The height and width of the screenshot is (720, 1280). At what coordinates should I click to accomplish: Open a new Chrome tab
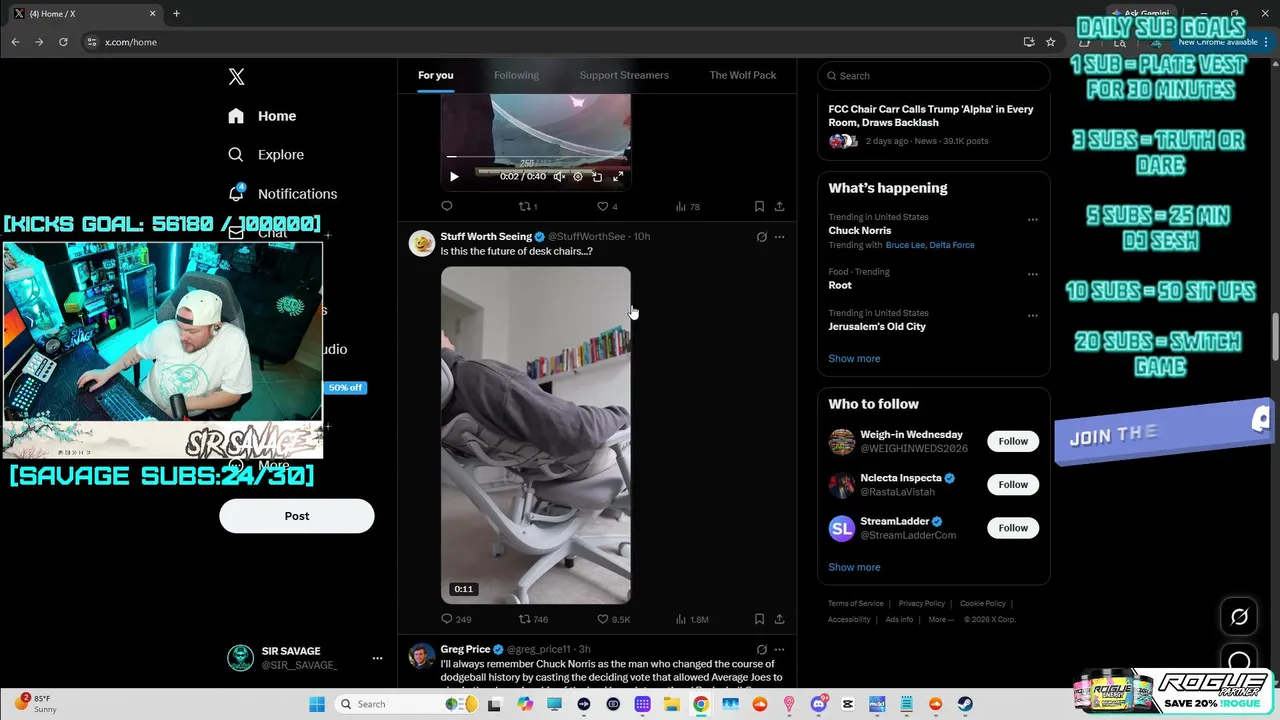coord(176,14)
